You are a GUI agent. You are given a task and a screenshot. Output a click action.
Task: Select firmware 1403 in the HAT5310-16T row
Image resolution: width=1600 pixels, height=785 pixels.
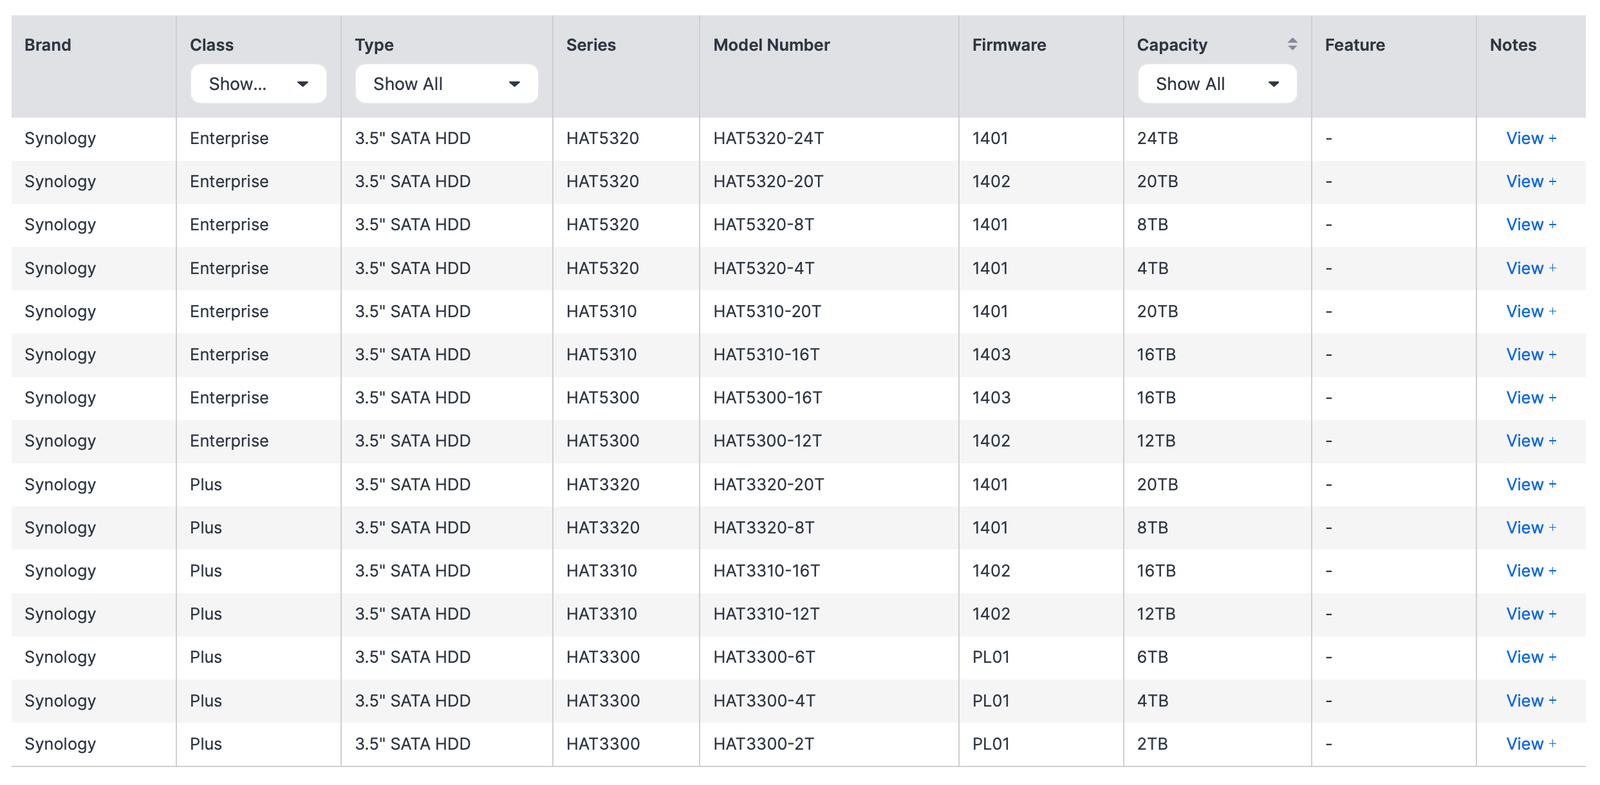991,354
